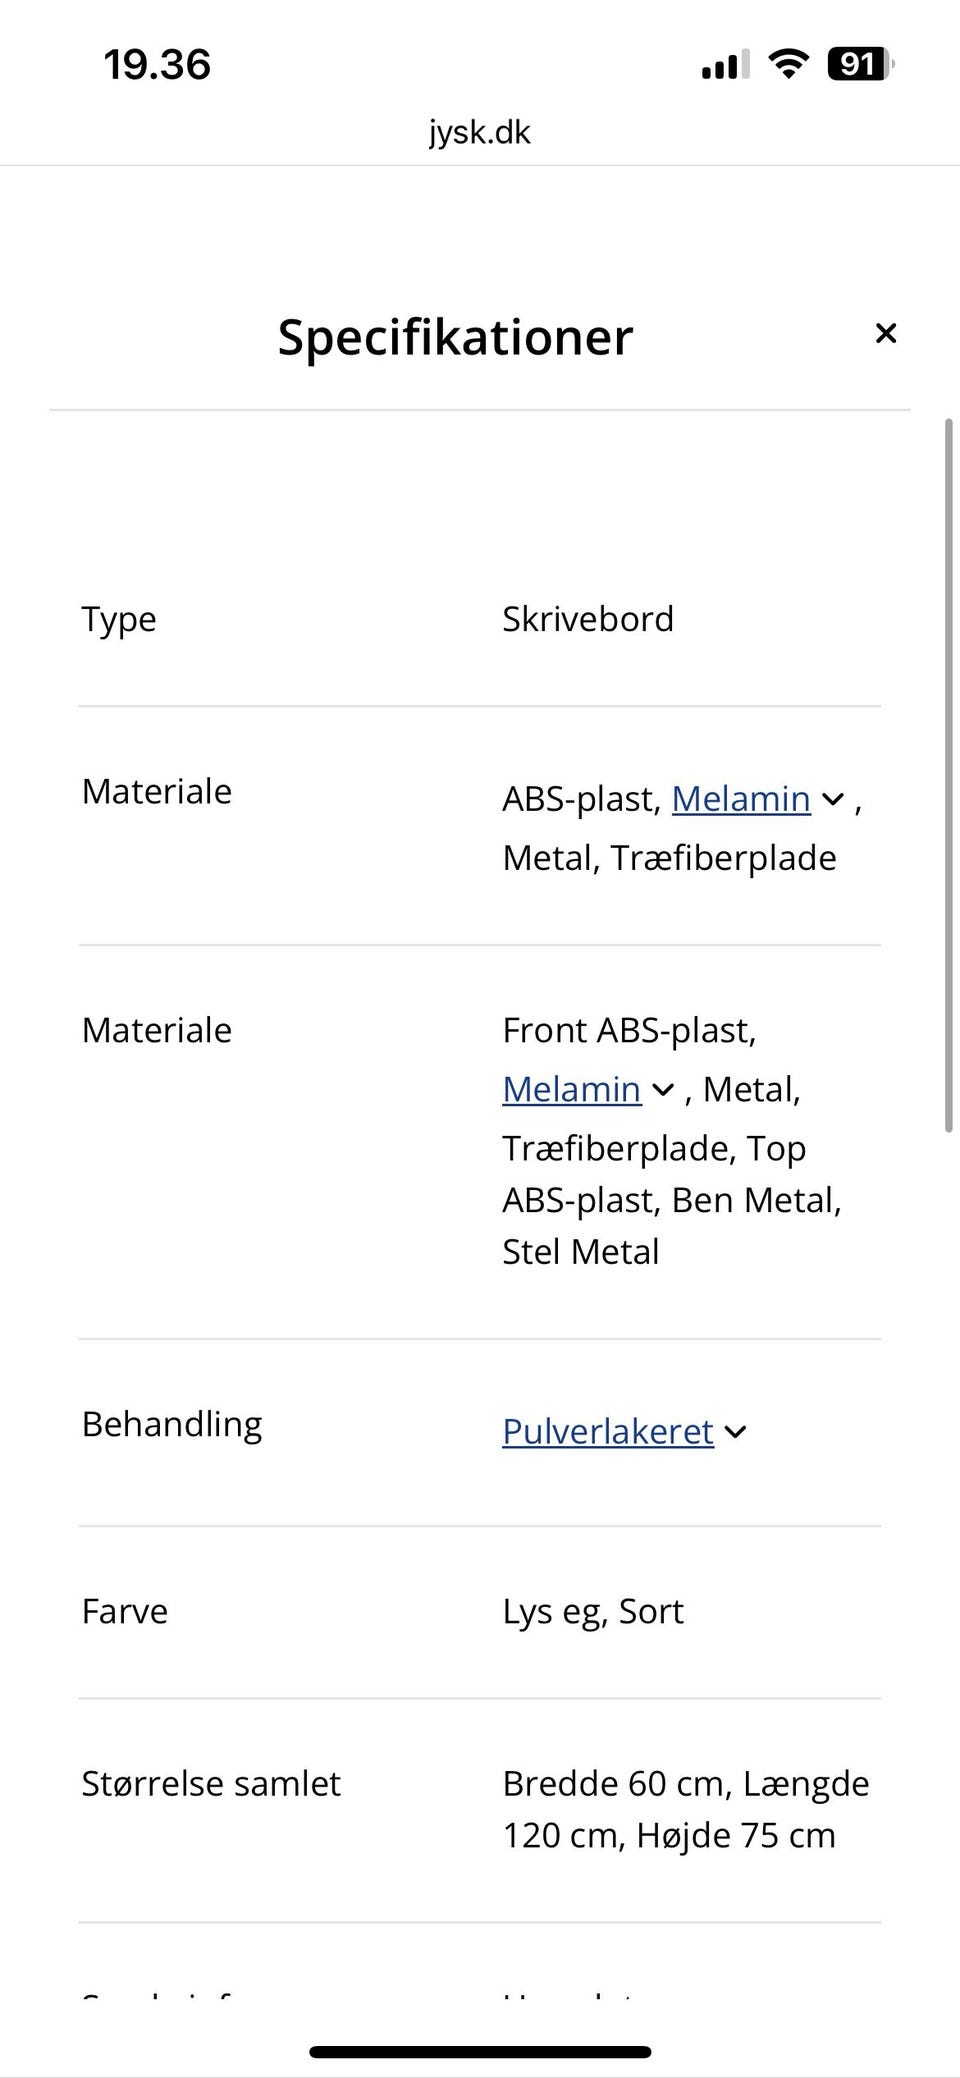Tap the cellular signal icon
The height and width of the screenshot is (2078, 960).
[725, 66]
